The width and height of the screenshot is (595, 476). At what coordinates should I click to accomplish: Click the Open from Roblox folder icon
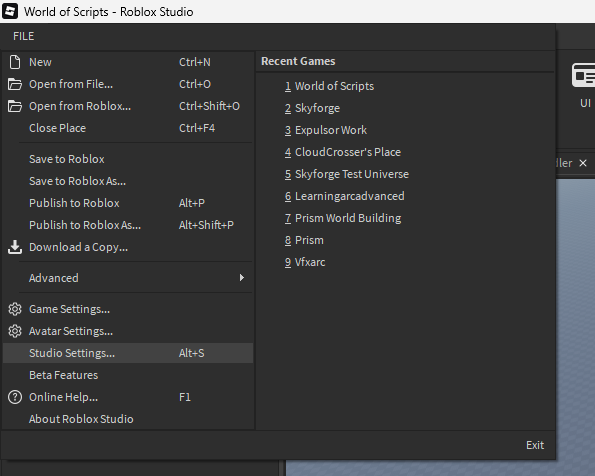[x=15, y=106]
